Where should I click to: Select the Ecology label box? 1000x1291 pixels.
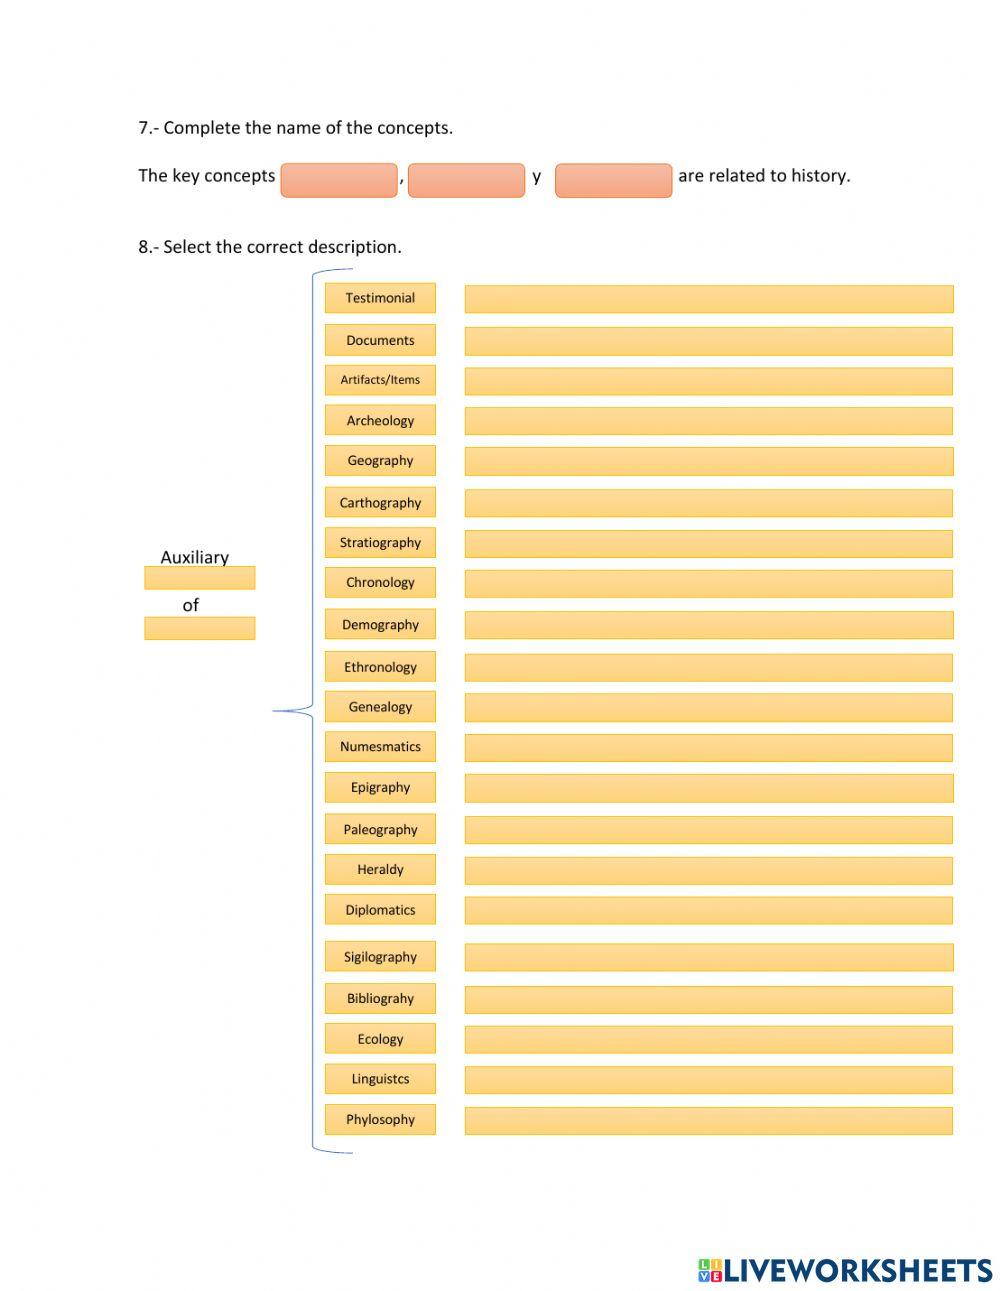point(380,1039)
